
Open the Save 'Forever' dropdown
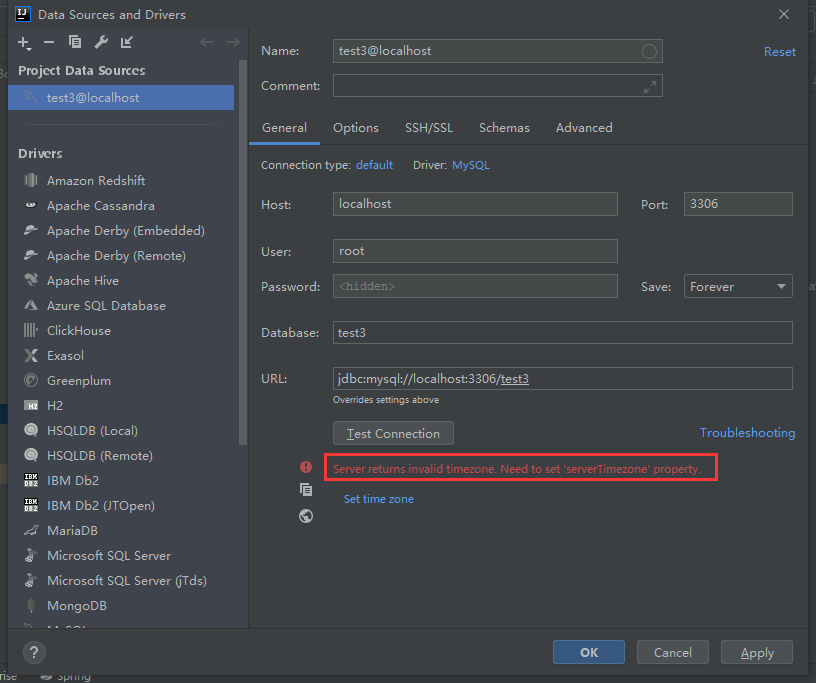737,286
